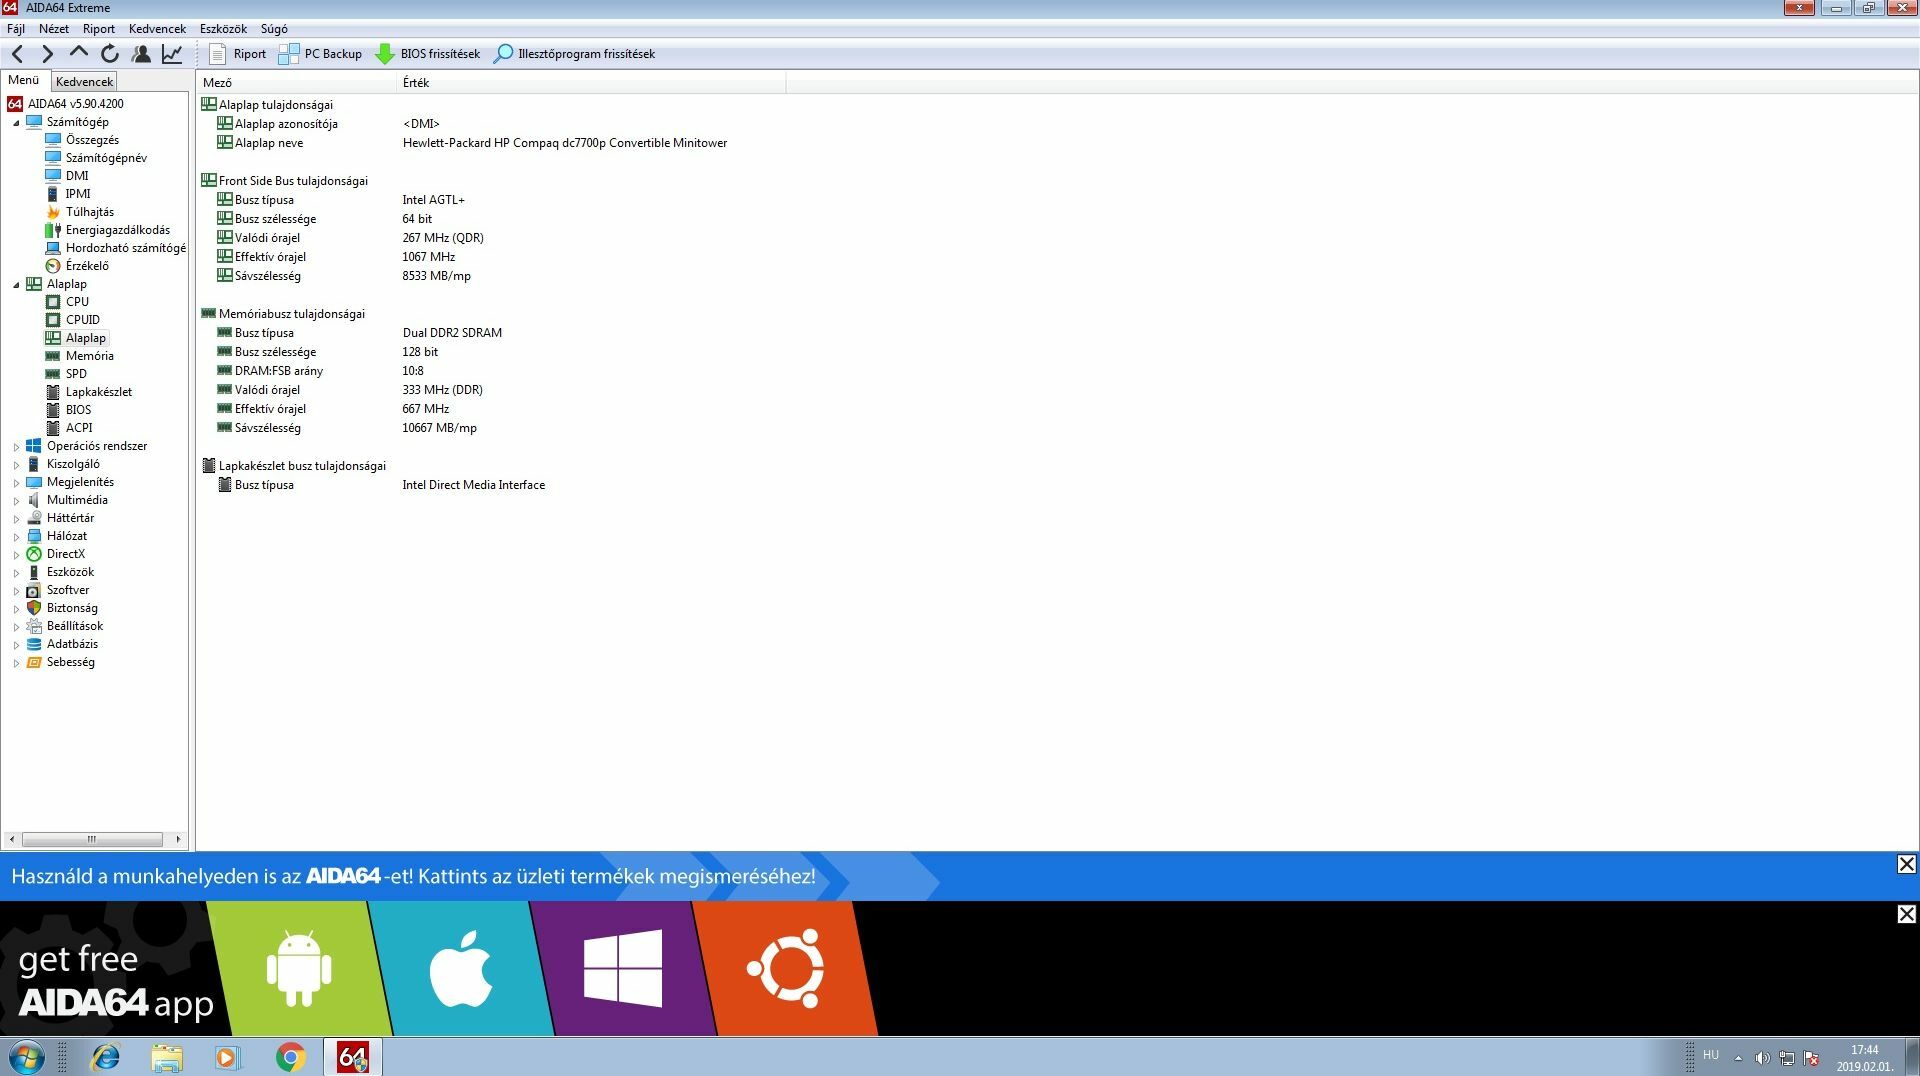
Task: Click the Ubuntu app tile
Action: (785, 968)
